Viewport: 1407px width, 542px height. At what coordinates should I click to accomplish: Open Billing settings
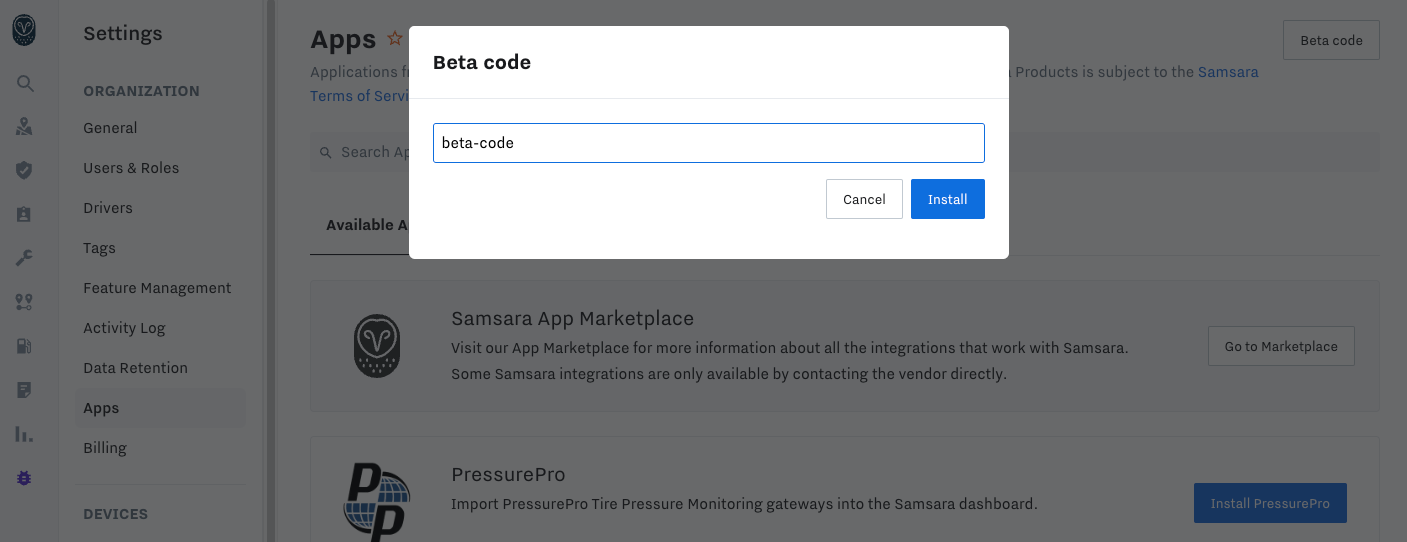click(x=105, y=448)
